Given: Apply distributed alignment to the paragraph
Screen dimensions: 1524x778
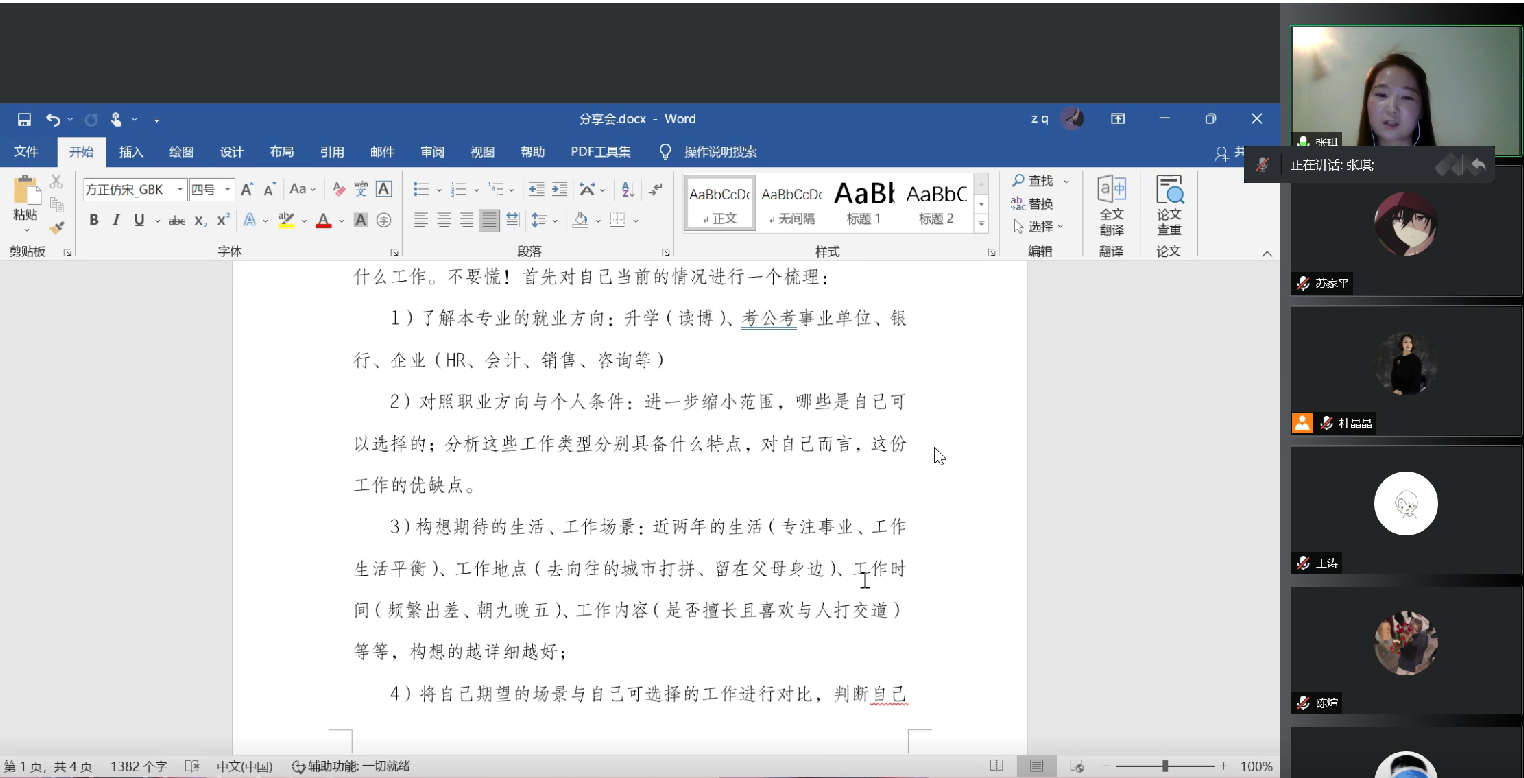Looking at the screenshot, I should [512, 220].
